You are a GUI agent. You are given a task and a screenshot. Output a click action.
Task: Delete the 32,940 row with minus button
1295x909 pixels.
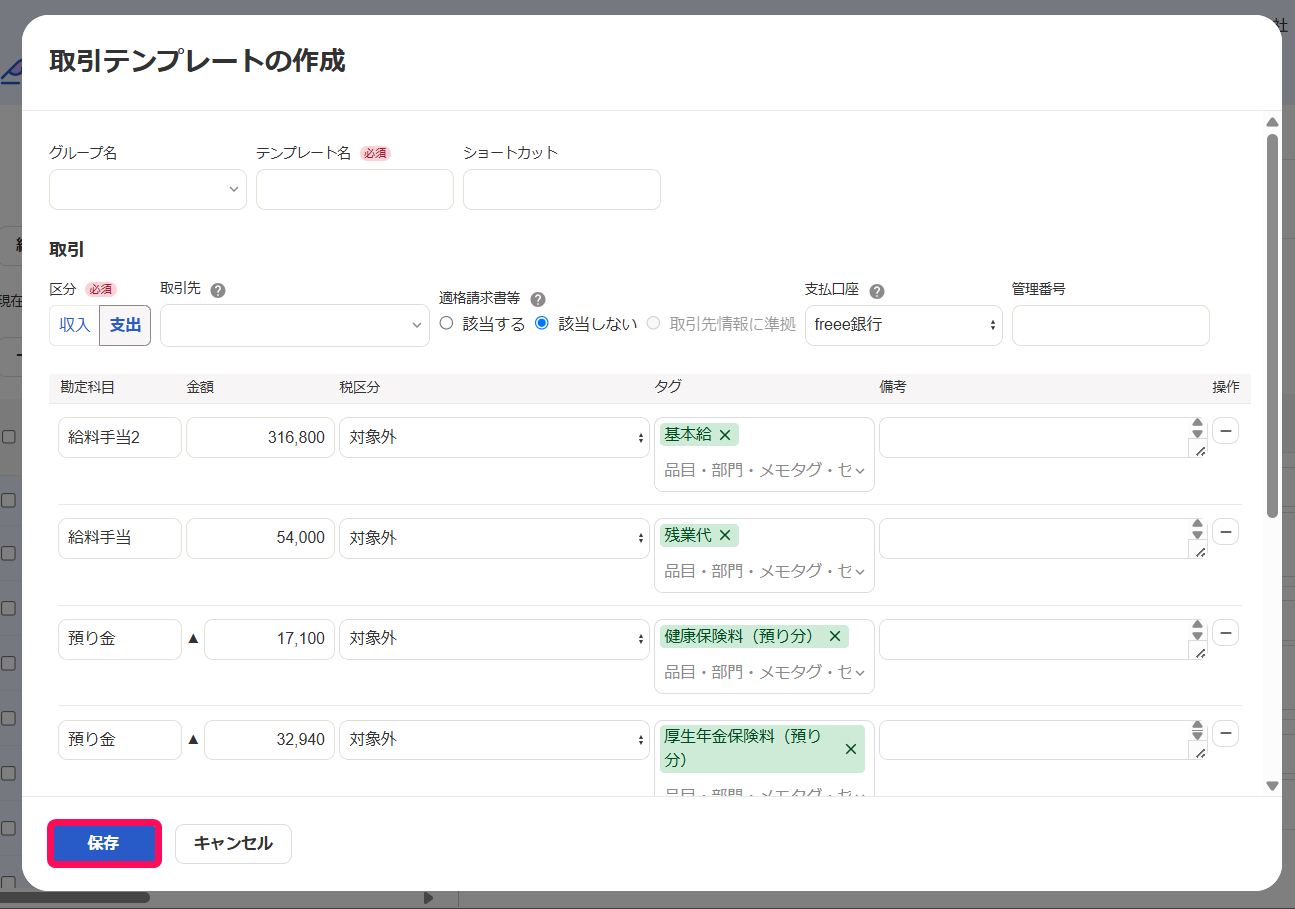click(x=1226, y=734)
